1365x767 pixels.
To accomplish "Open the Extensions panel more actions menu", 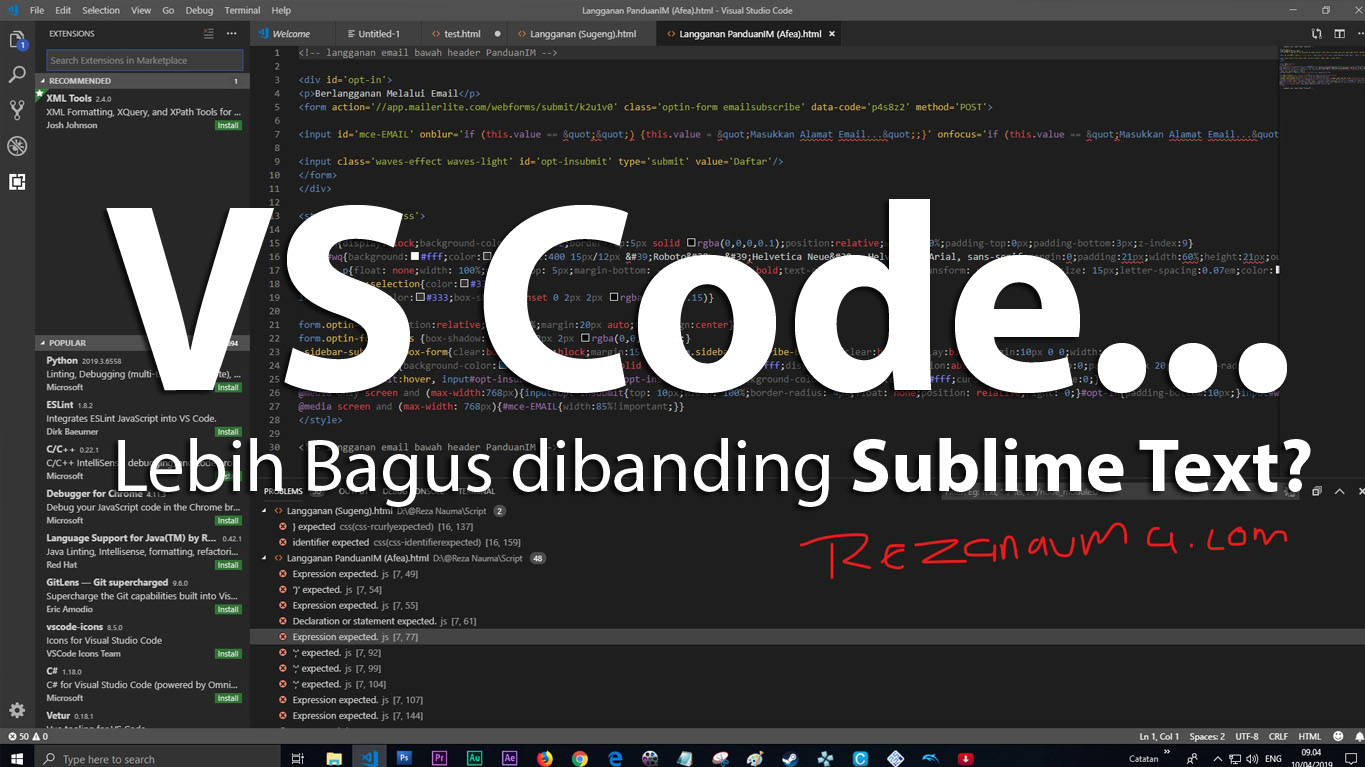I will (232, 33).
